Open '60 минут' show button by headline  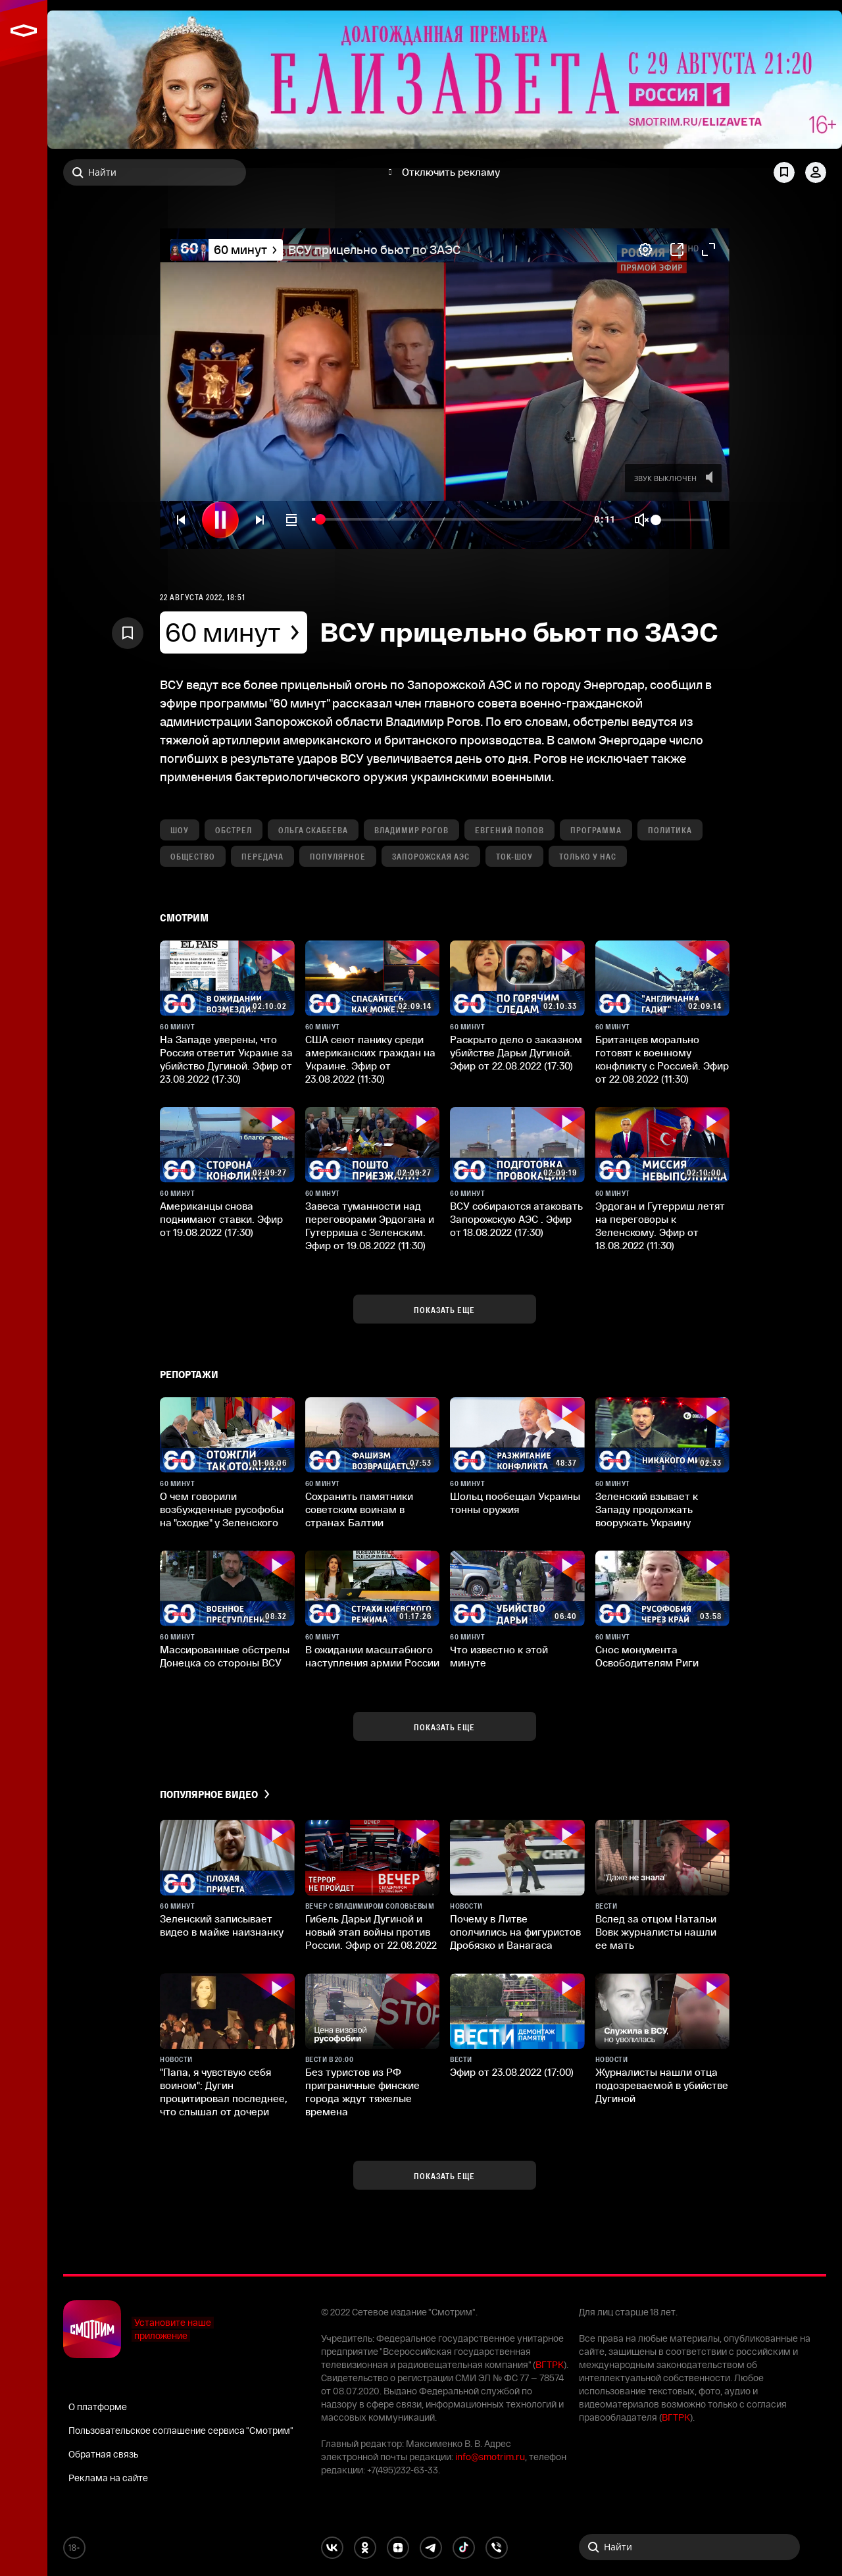(233, 633)
